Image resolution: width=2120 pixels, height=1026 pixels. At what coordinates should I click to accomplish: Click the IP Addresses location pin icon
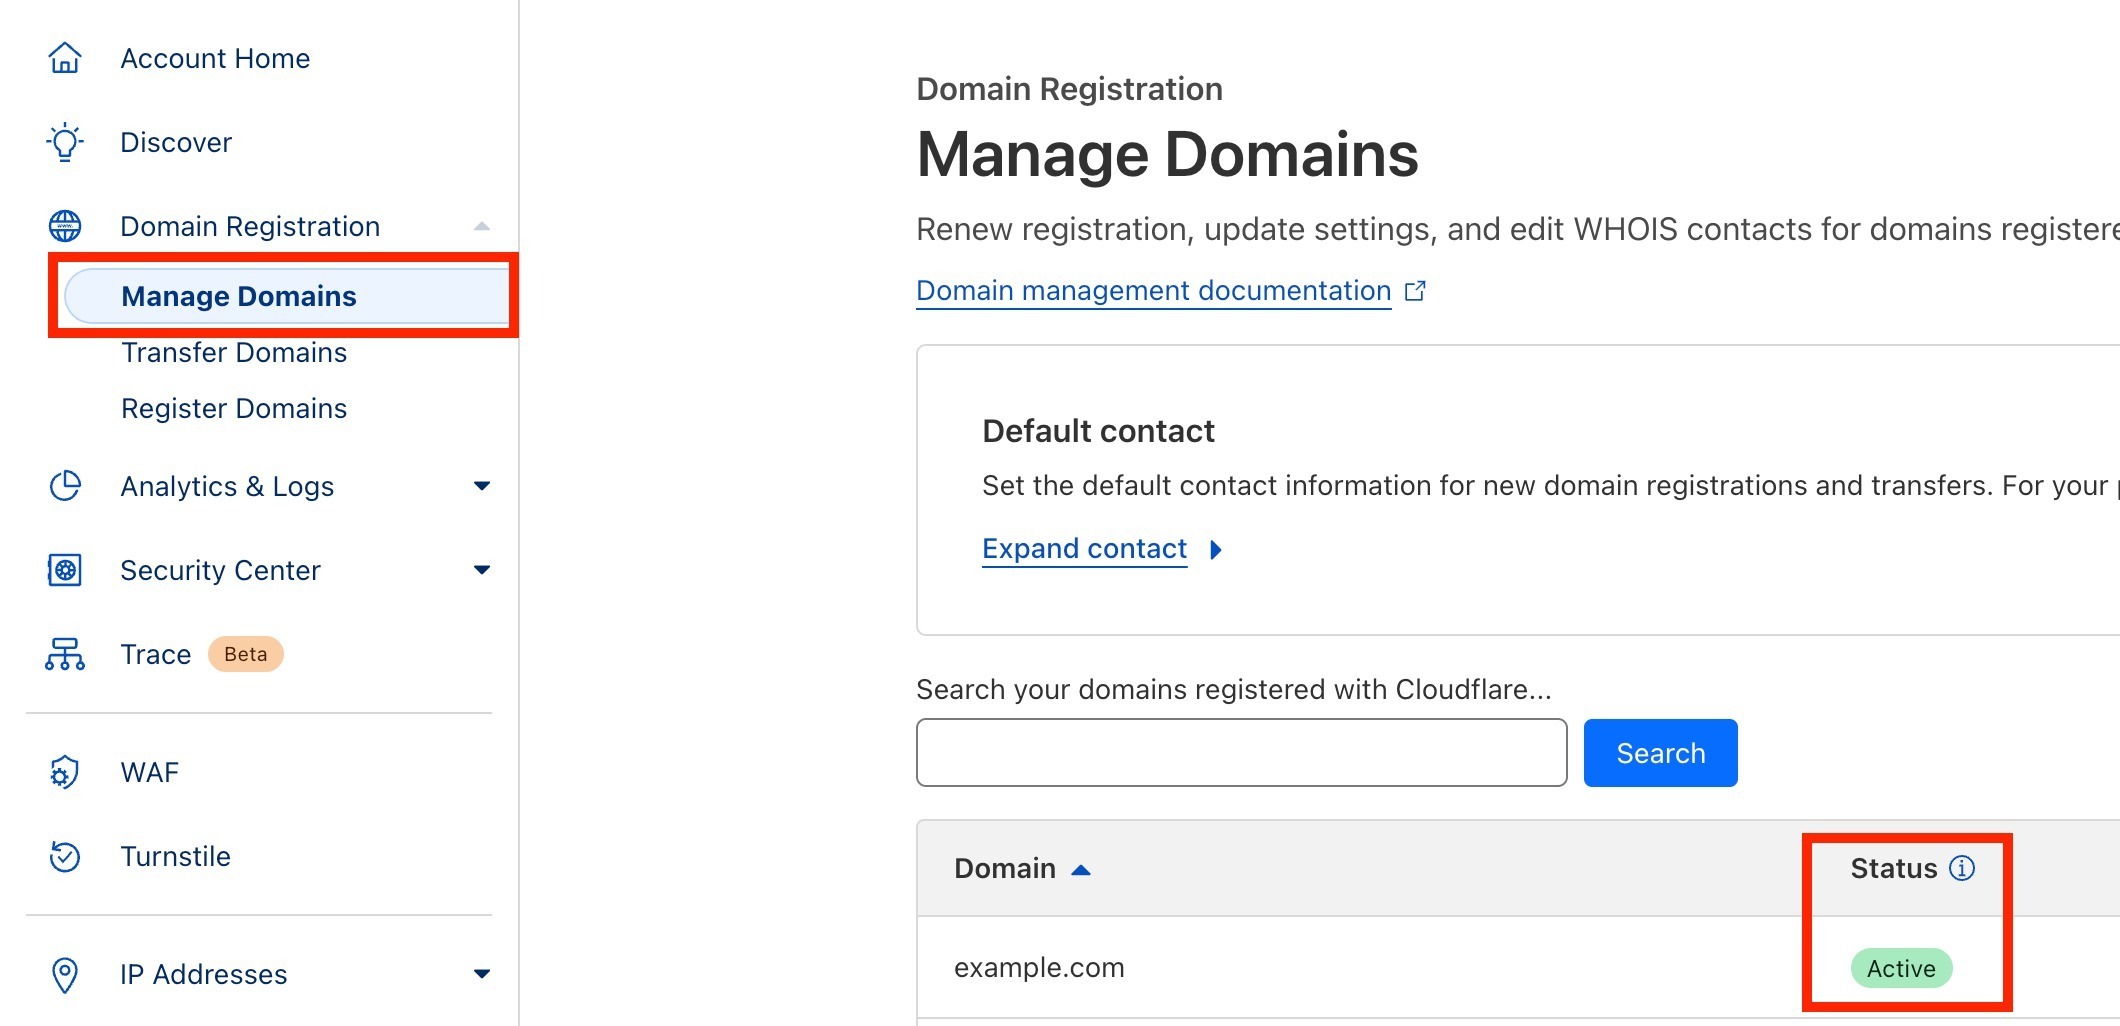[65, 974]
